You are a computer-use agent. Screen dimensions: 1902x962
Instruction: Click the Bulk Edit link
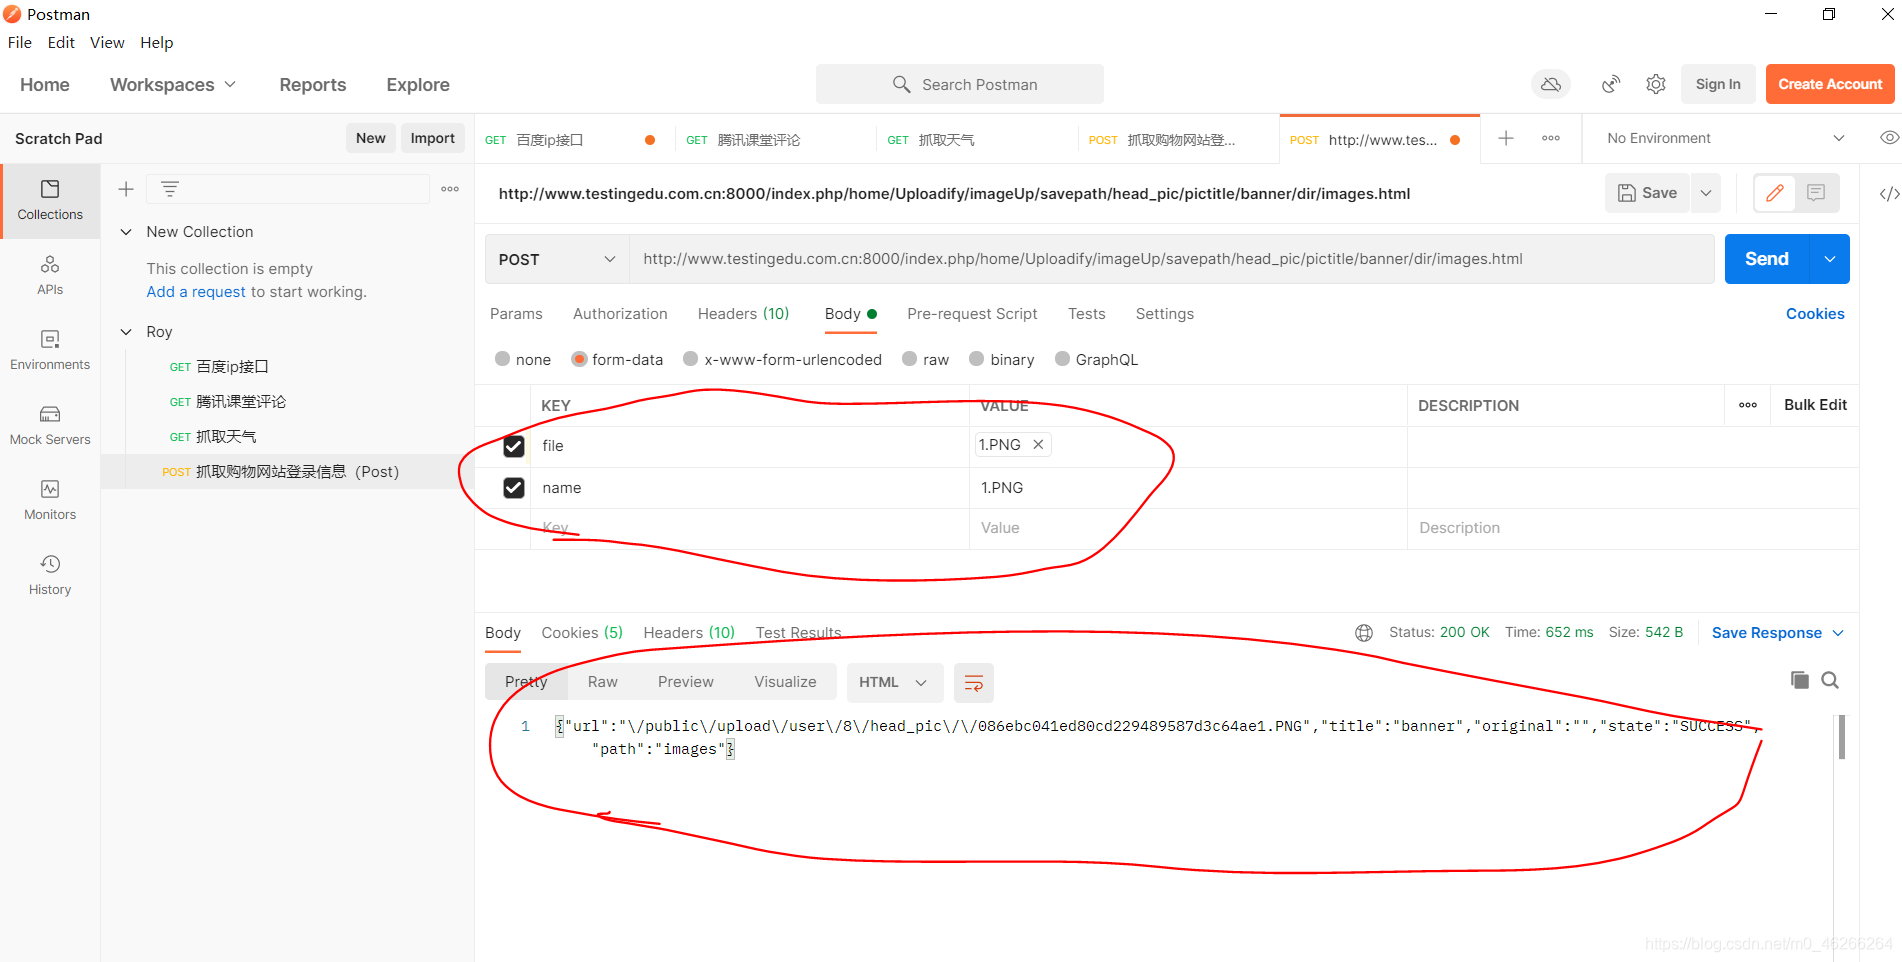pos(1815,405)
